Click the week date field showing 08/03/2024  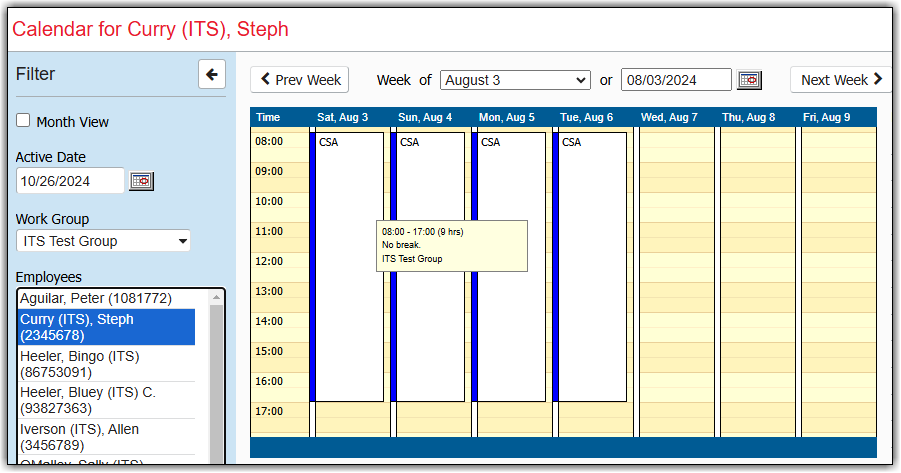pos(676,80)
